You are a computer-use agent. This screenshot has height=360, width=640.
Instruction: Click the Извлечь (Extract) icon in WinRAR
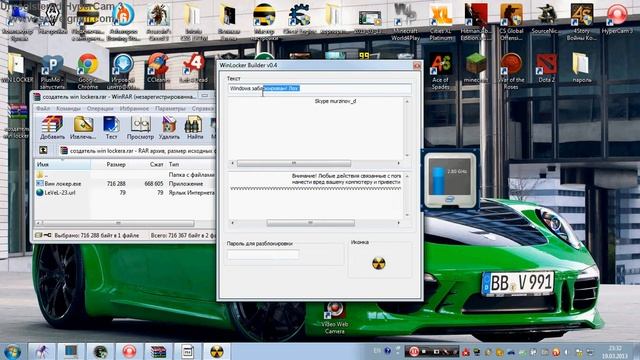(x=83, y=127)
